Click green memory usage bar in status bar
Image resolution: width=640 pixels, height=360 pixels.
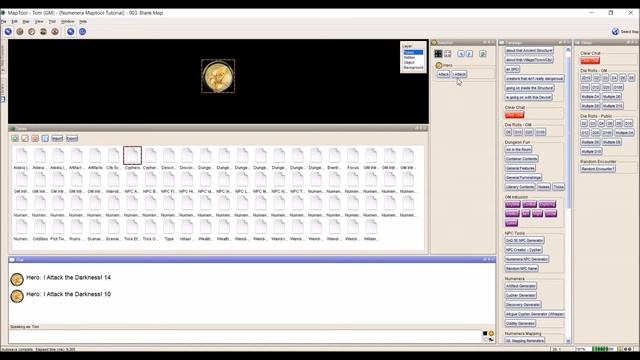603,349
